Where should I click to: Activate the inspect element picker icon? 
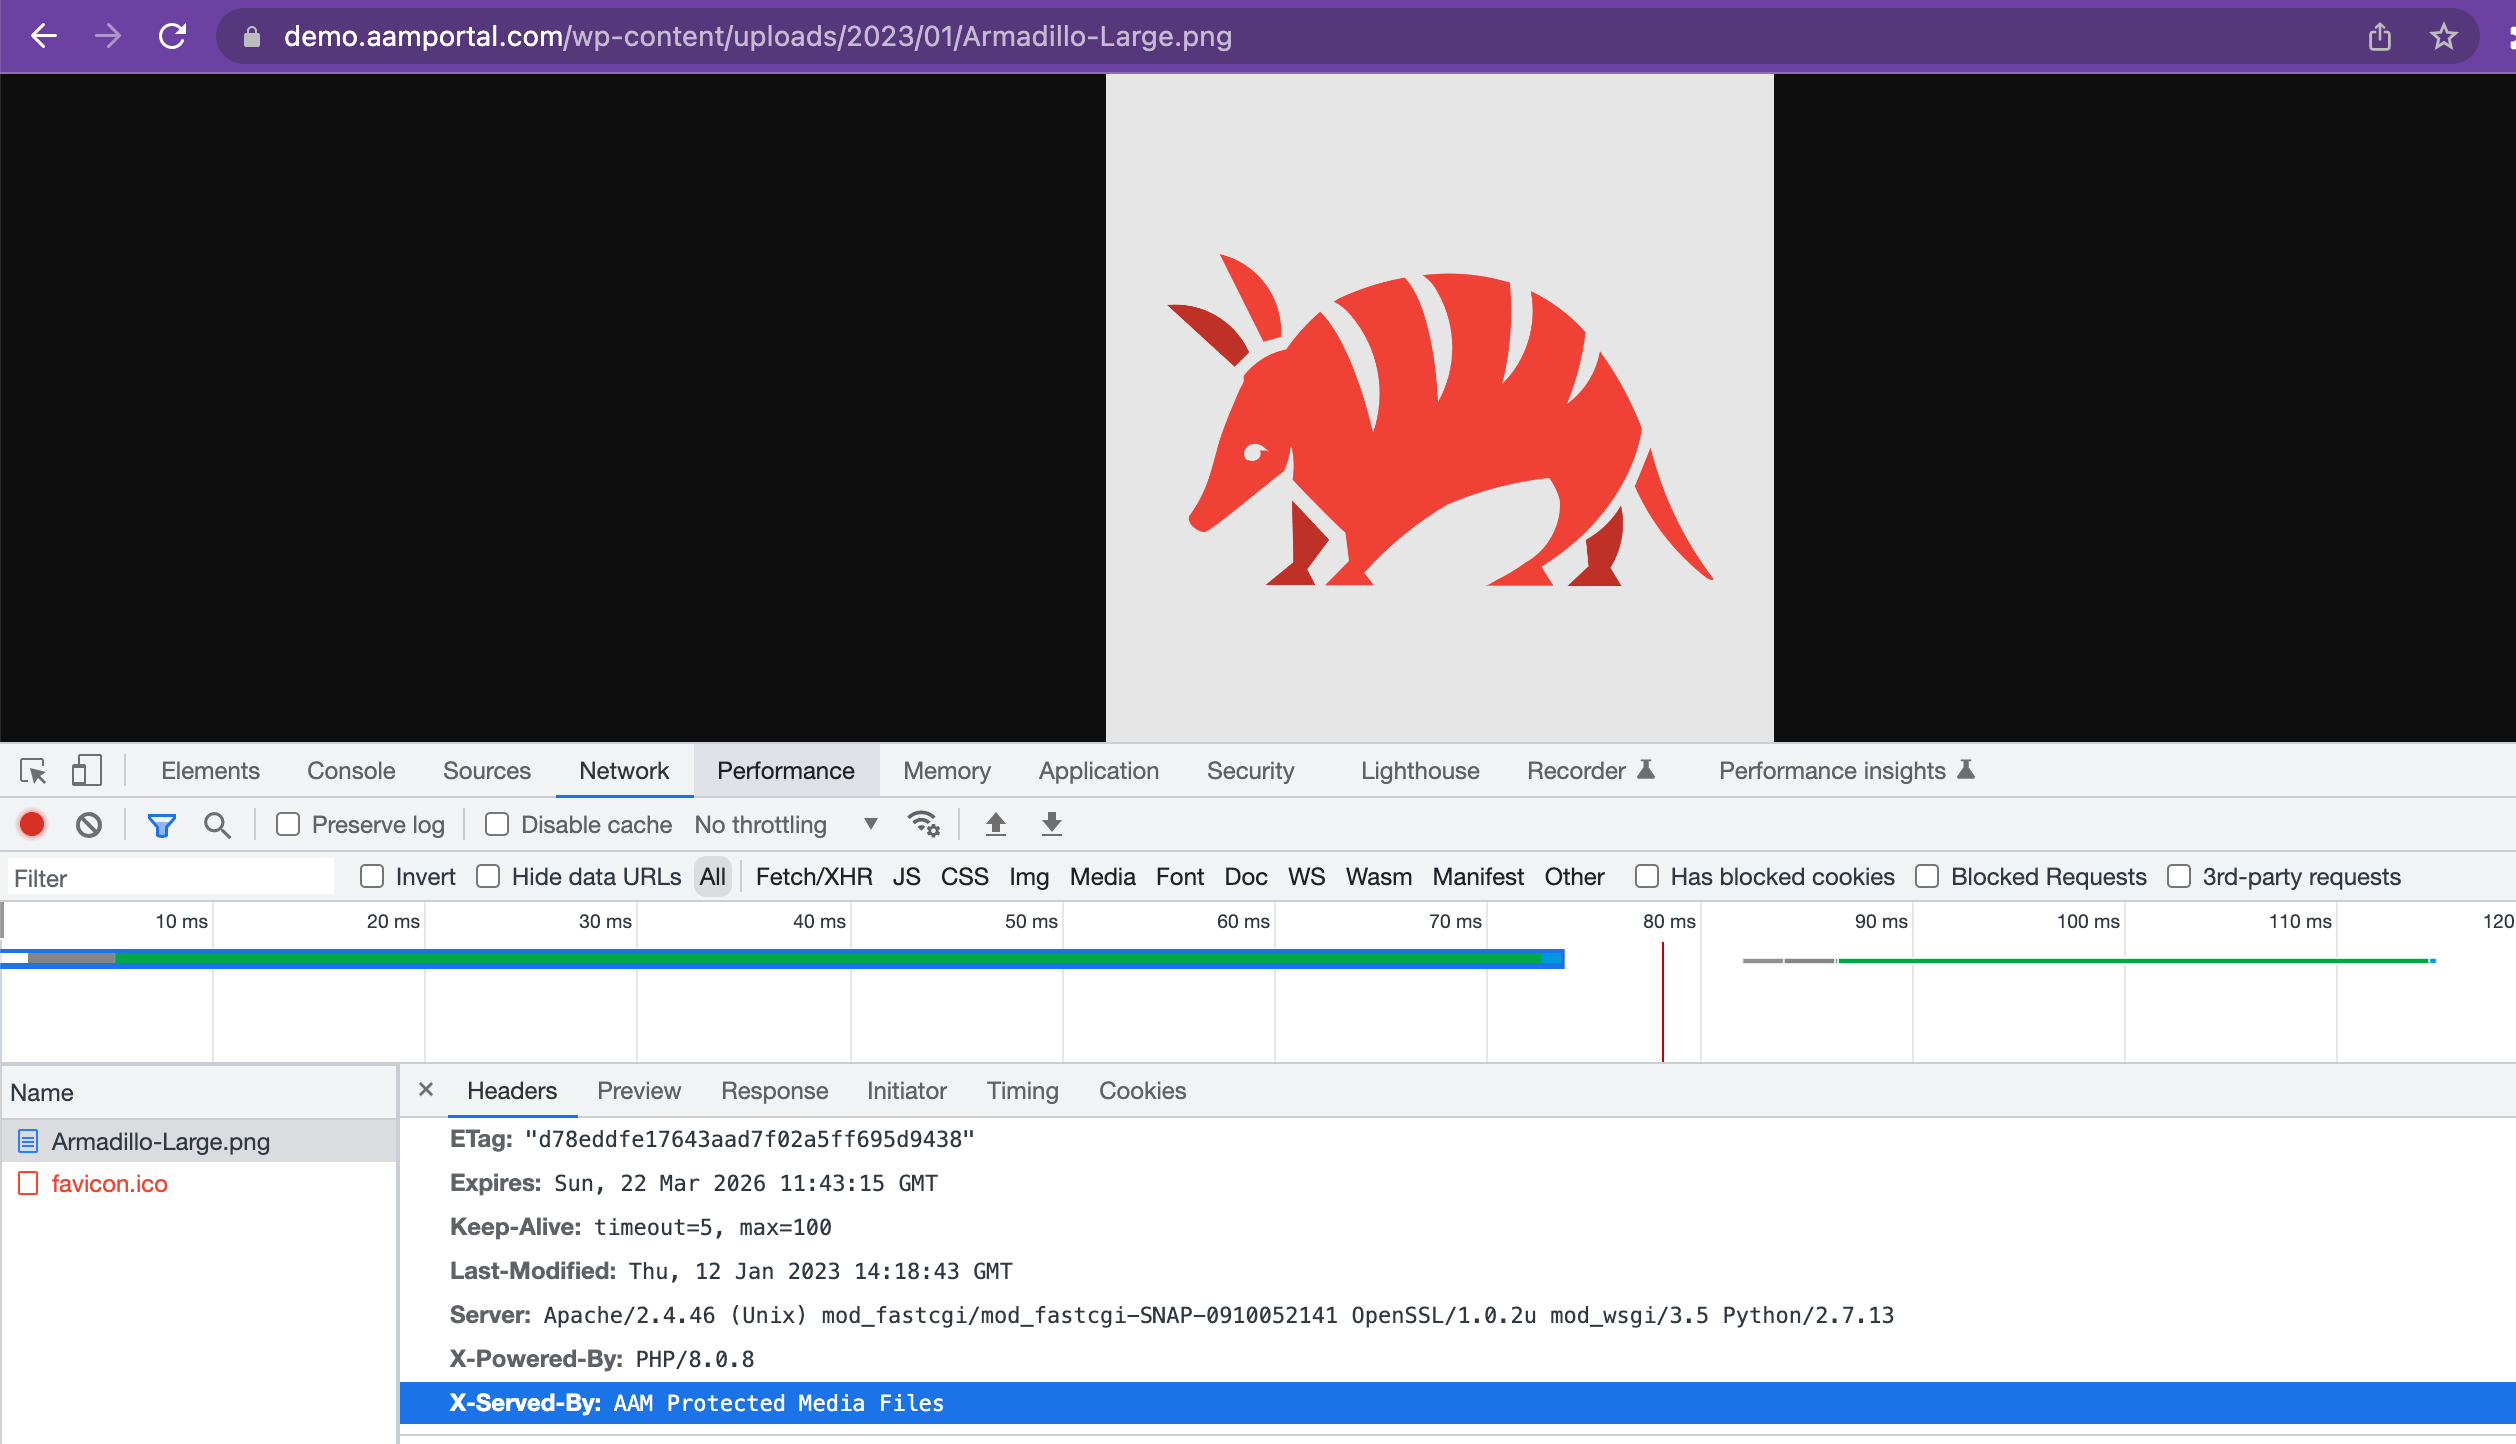pyautogui.click(x=33, y=771)
